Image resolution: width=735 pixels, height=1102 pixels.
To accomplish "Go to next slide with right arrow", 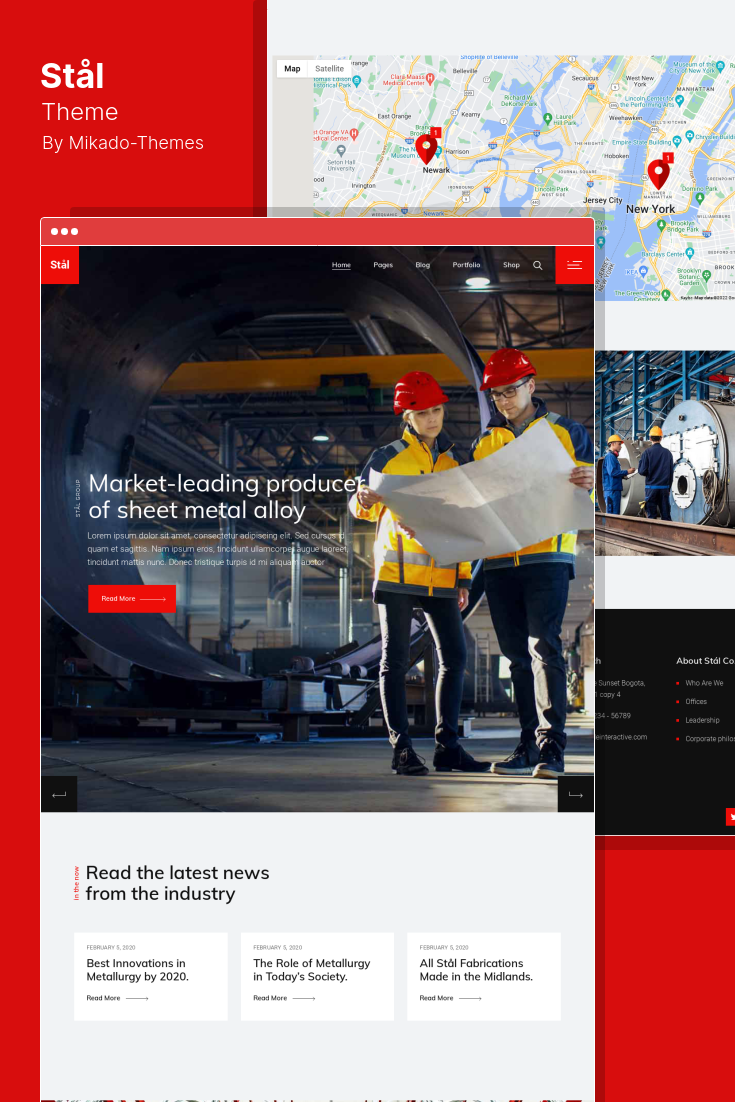I will click(x=576, y=794).
